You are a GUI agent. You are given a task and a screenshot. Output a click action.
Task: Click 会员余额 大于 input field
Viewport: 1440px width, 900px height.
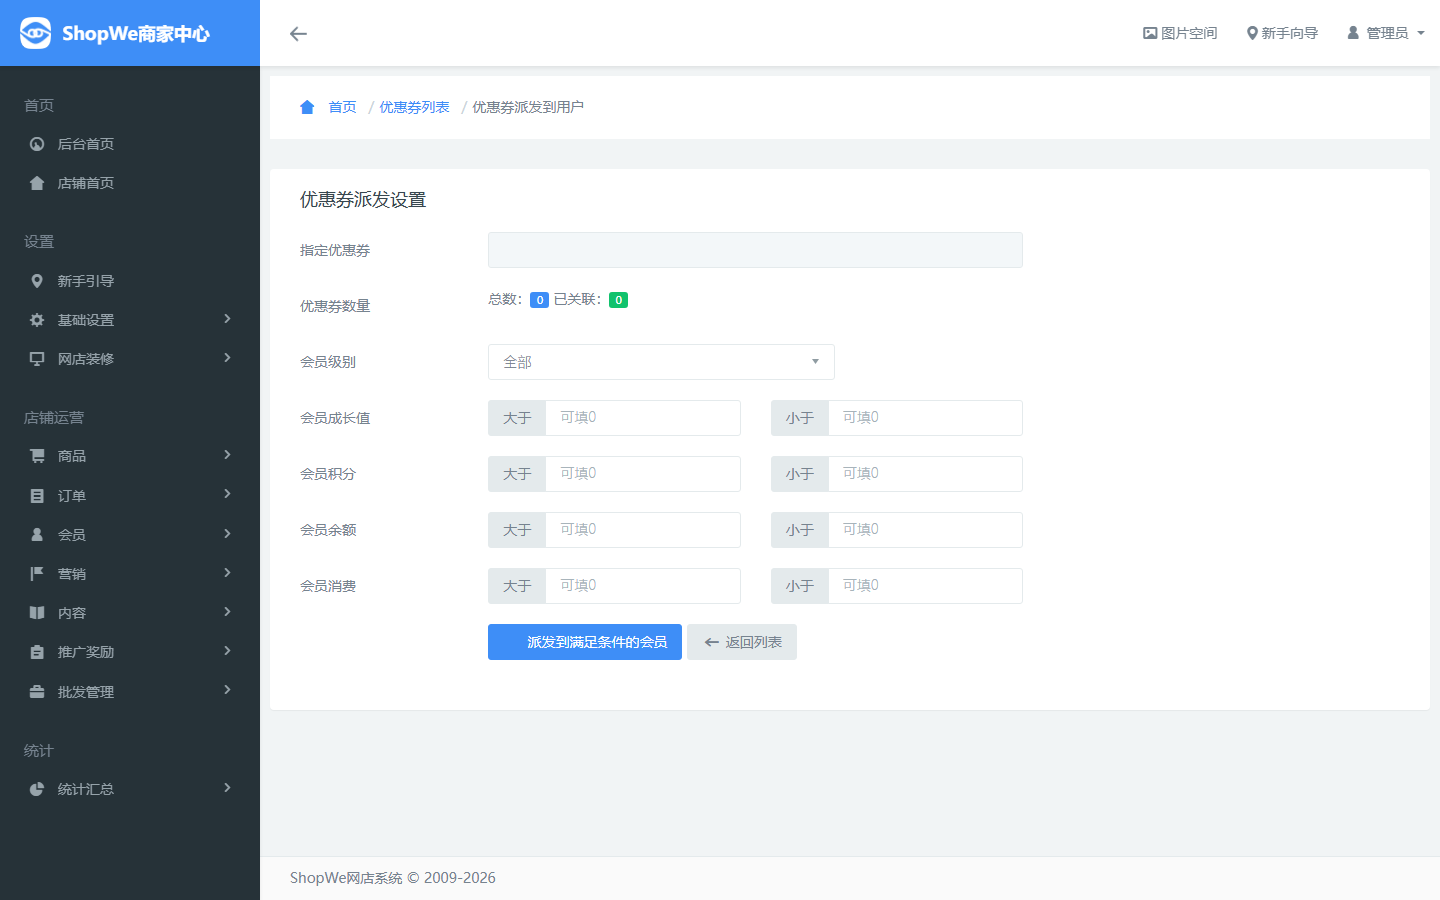643,530
